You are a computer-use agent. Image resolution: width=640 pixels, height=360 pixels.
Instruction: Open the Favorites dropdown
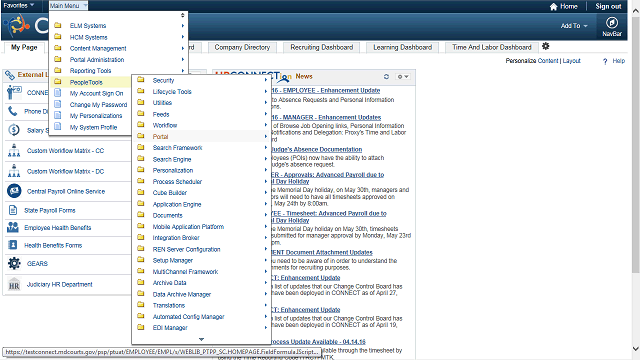[18, 5]
